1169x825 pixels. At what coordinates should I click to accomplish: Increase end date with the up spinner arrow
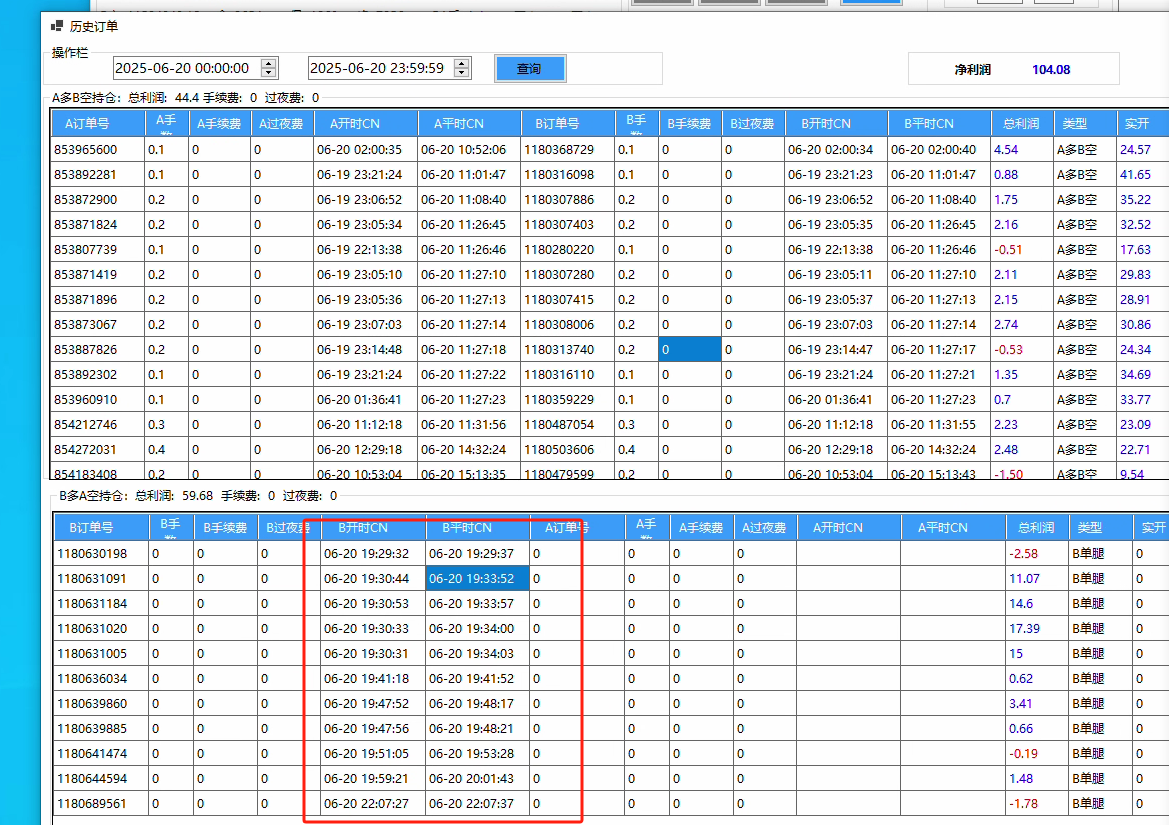click(x=461, y=63)
